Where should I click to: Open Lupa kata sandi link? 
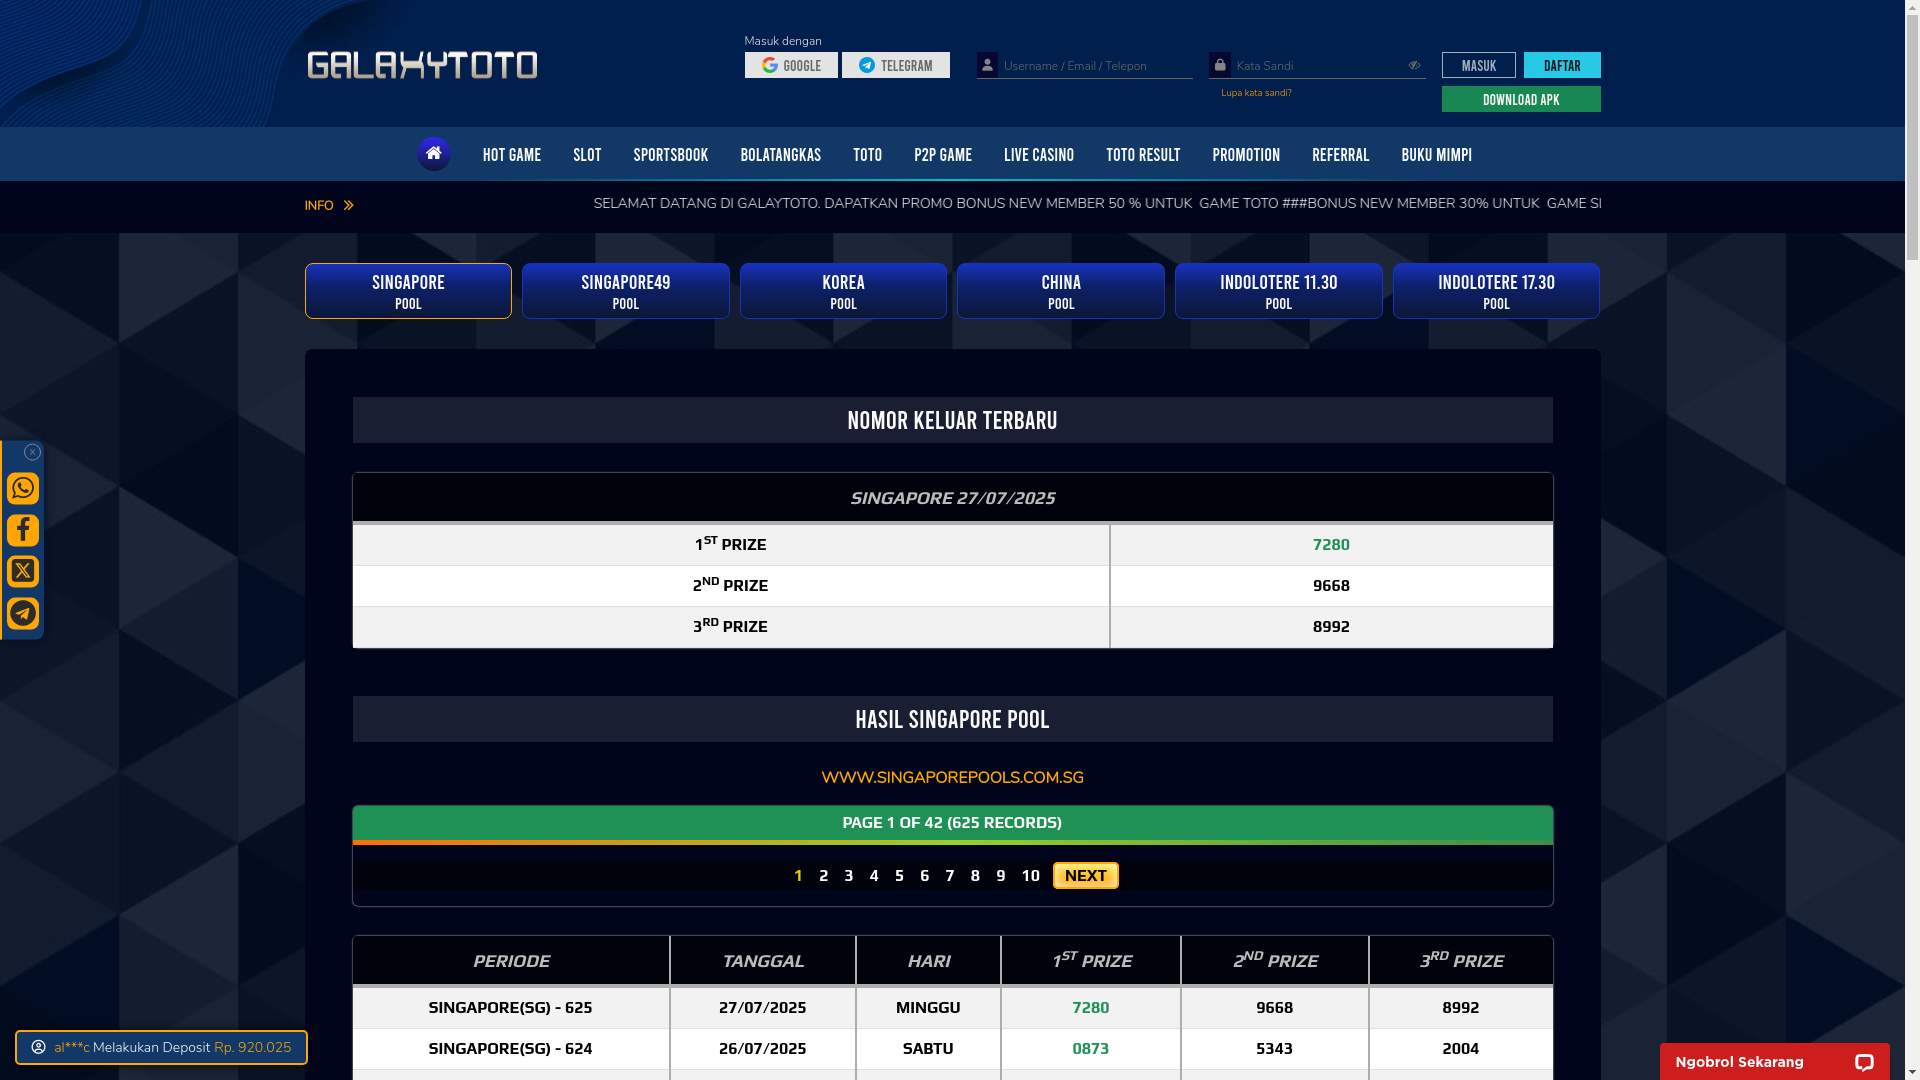1256,93
